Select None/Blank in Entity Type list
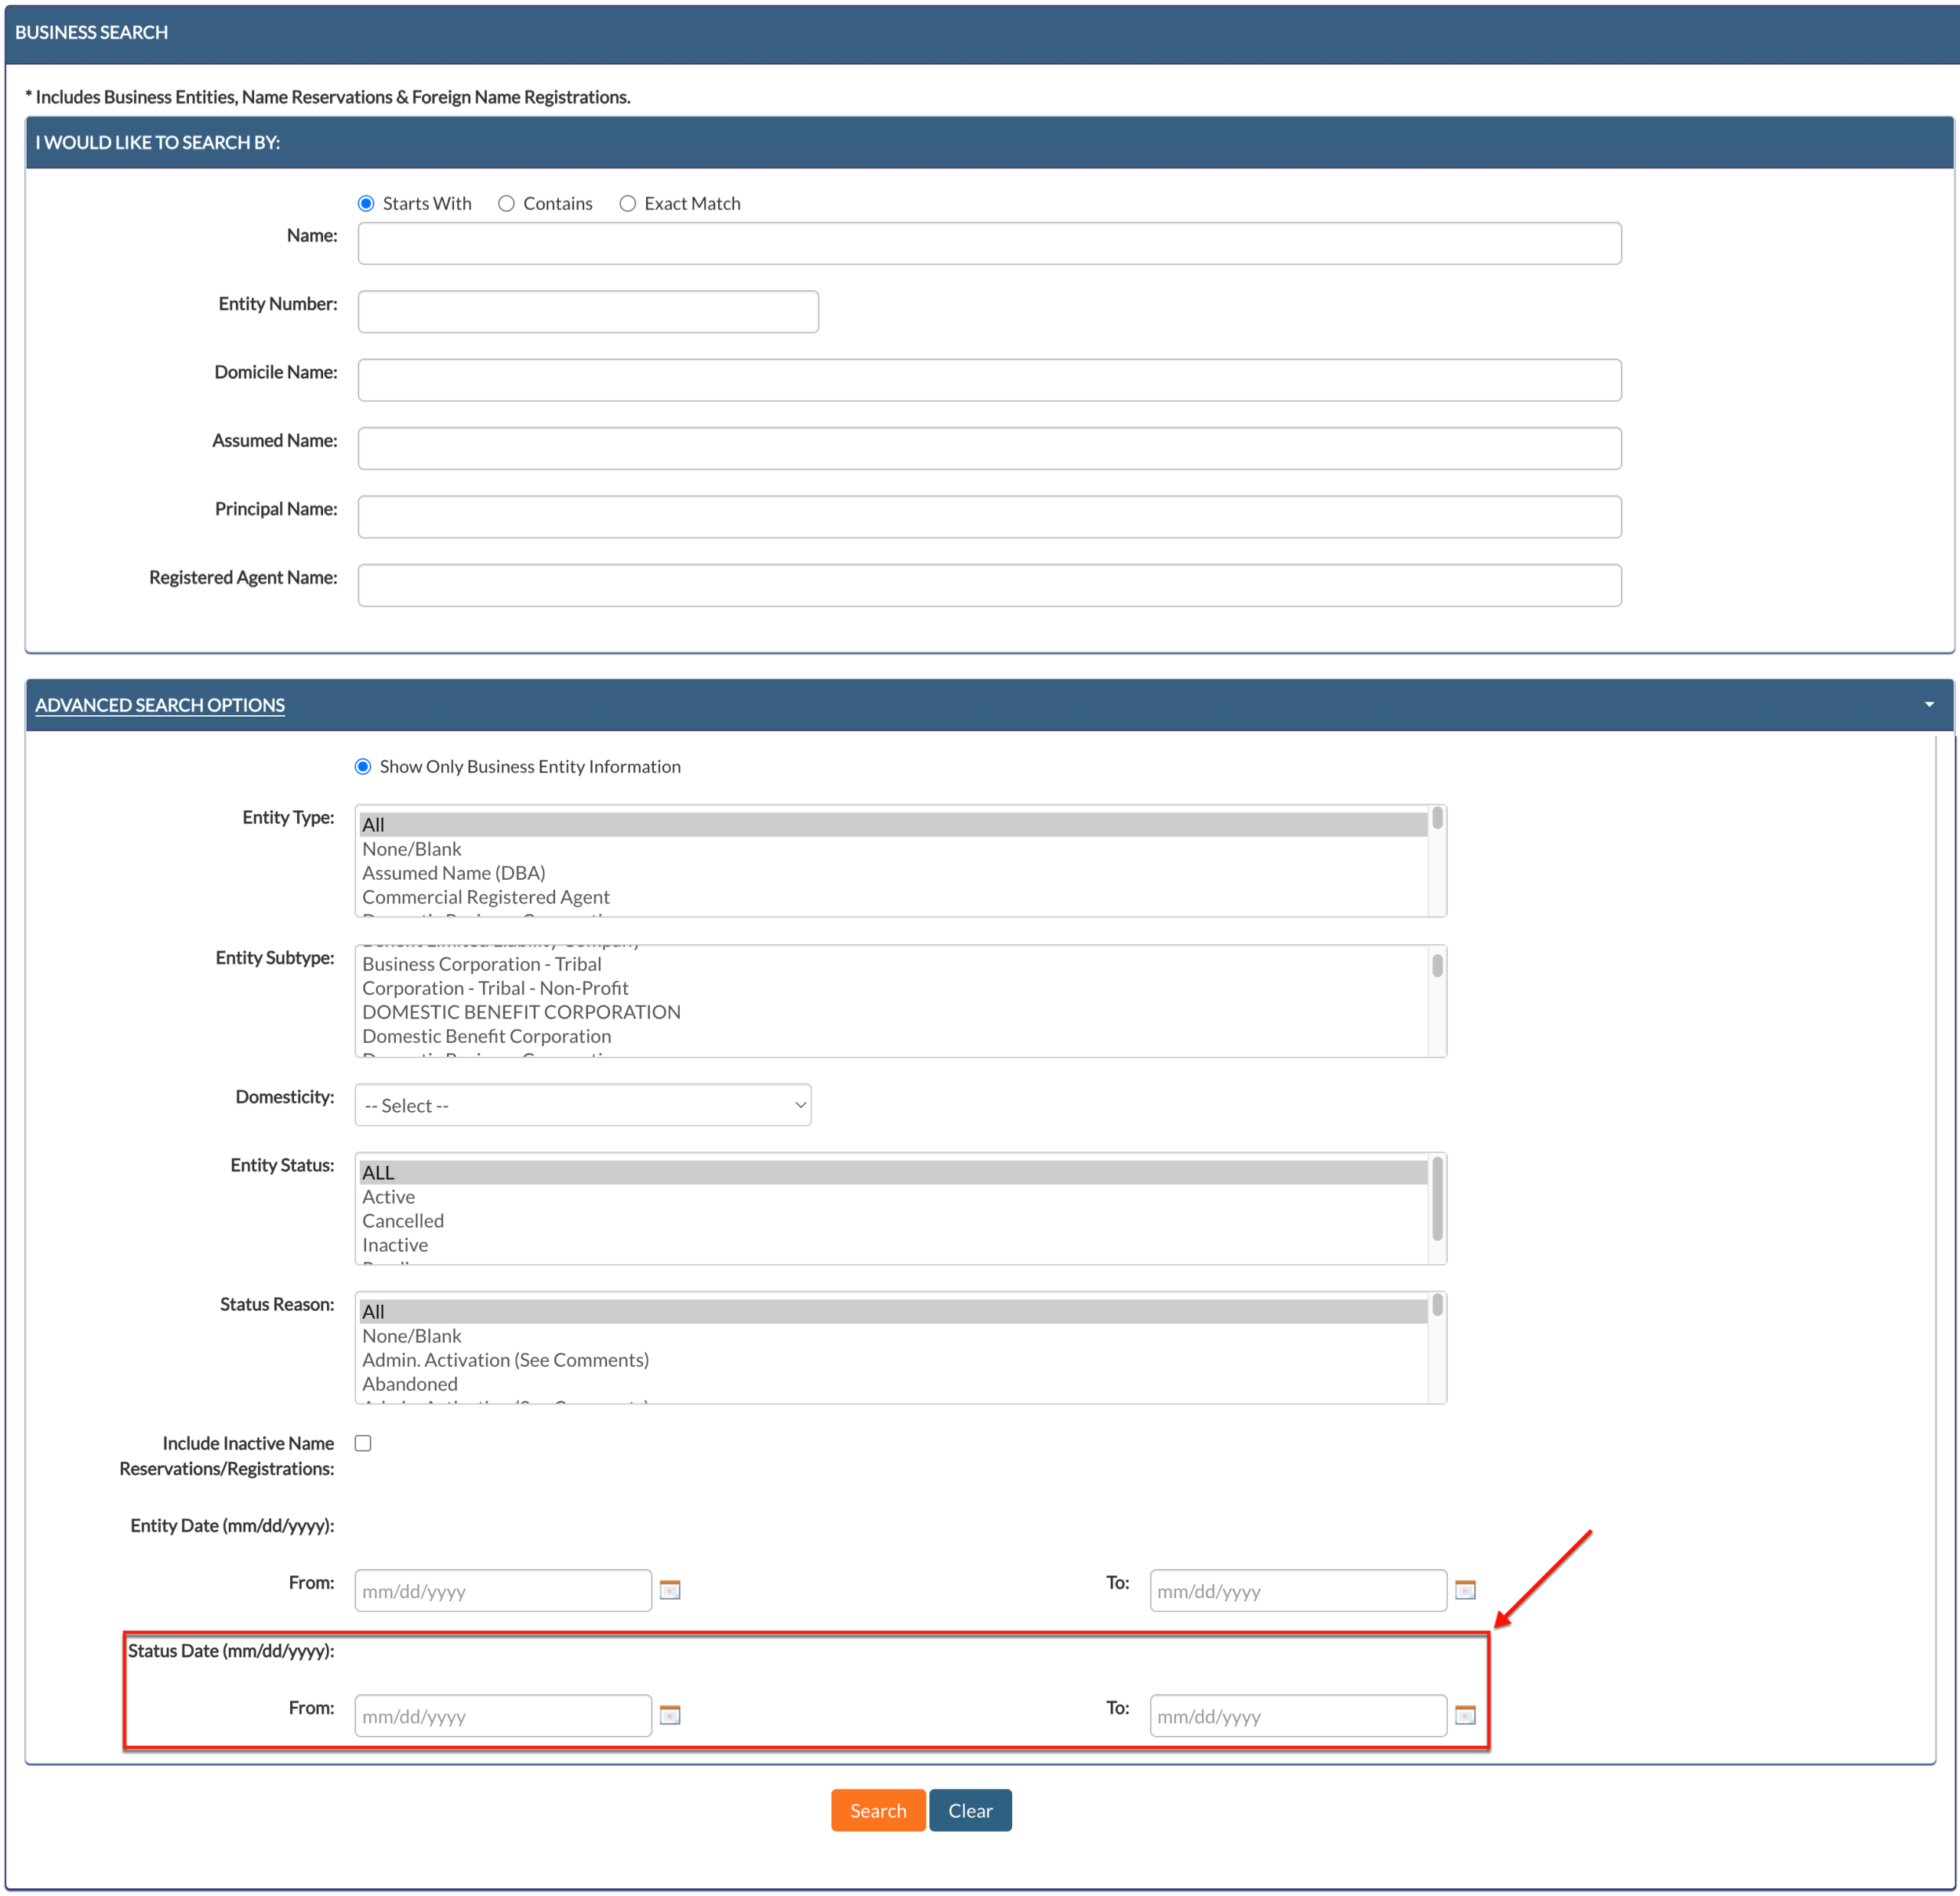 893,849
